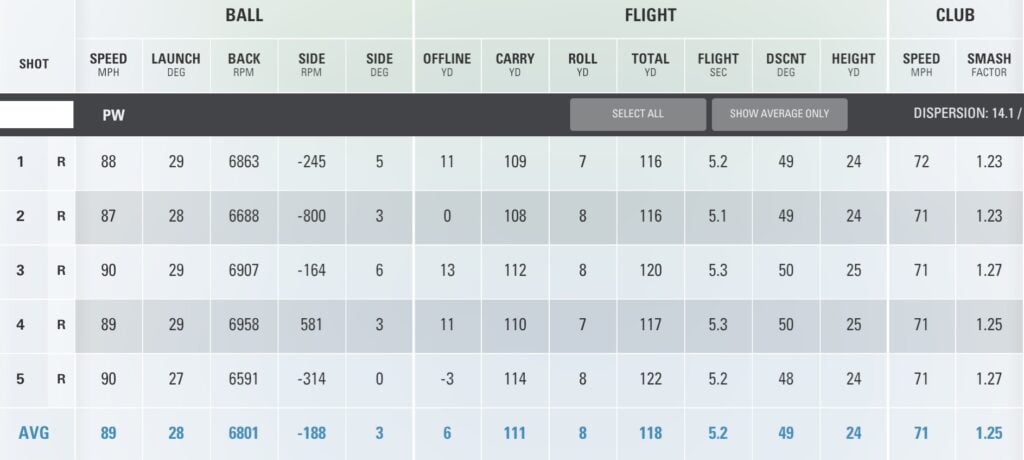
Task: Click the PW club label
Action: point(113,115)
